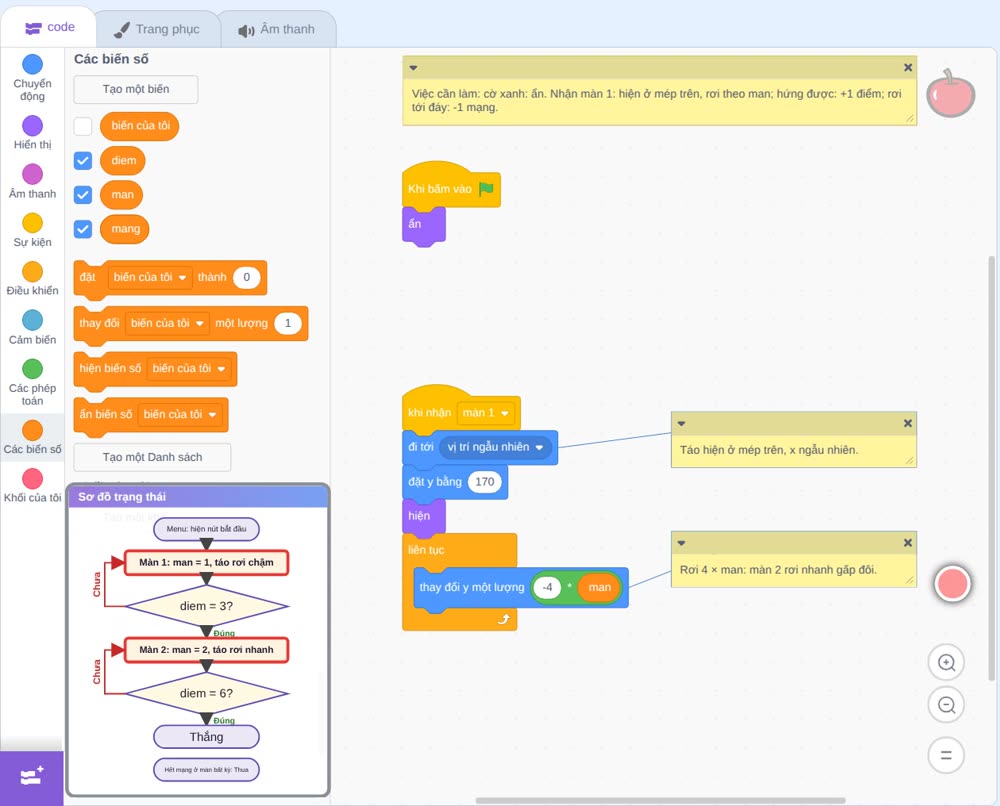Close the 'Rơi 4 × man' comment

pos(908,543)
